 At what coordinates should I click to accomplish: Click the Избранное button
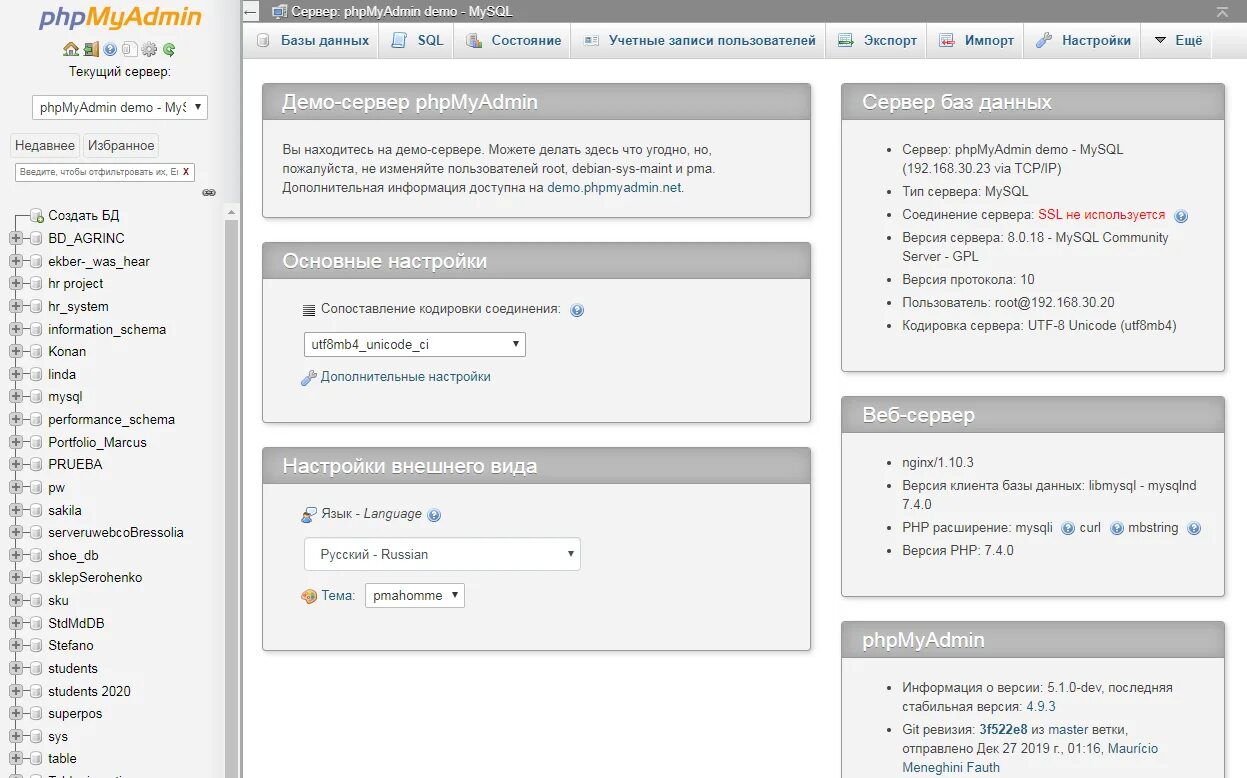click(x=121, y=145)
